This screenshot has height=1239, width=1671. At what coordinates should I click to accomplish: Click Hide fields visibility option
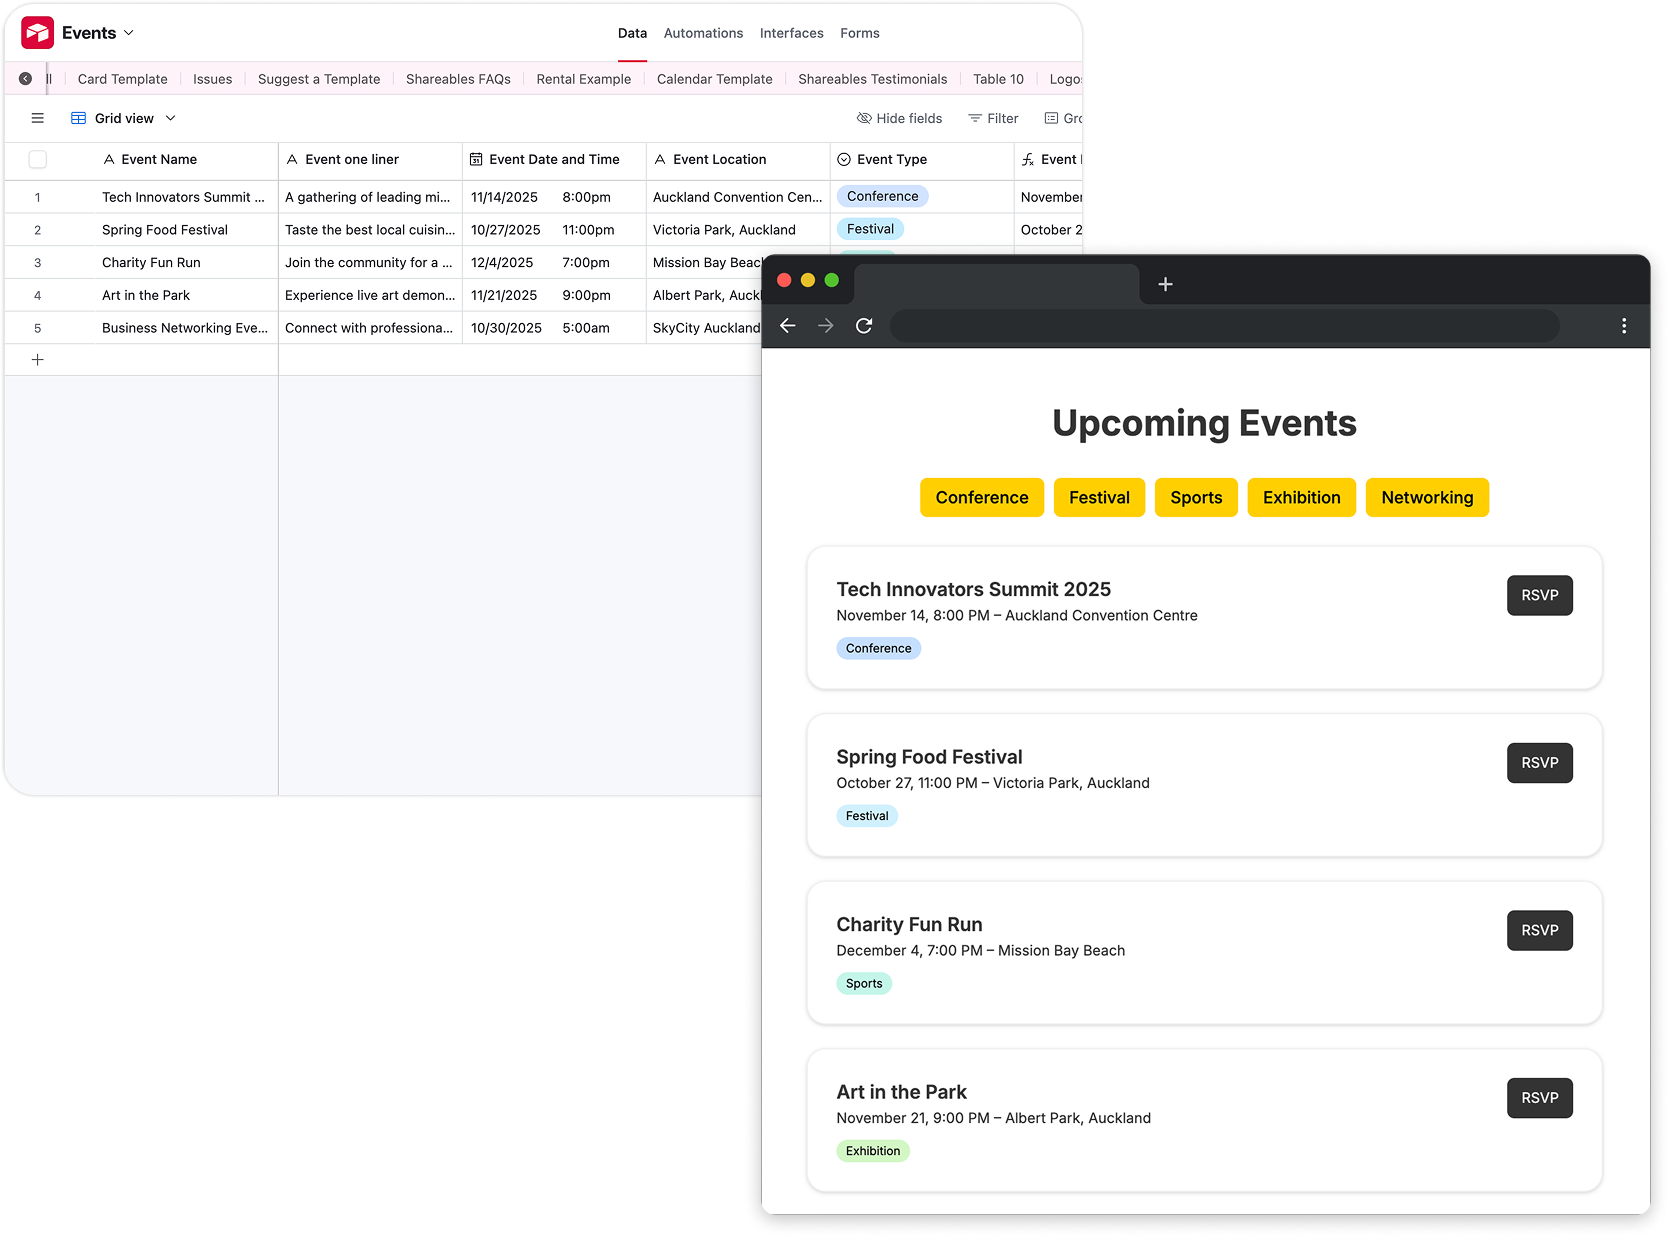[x=899, y=118]
